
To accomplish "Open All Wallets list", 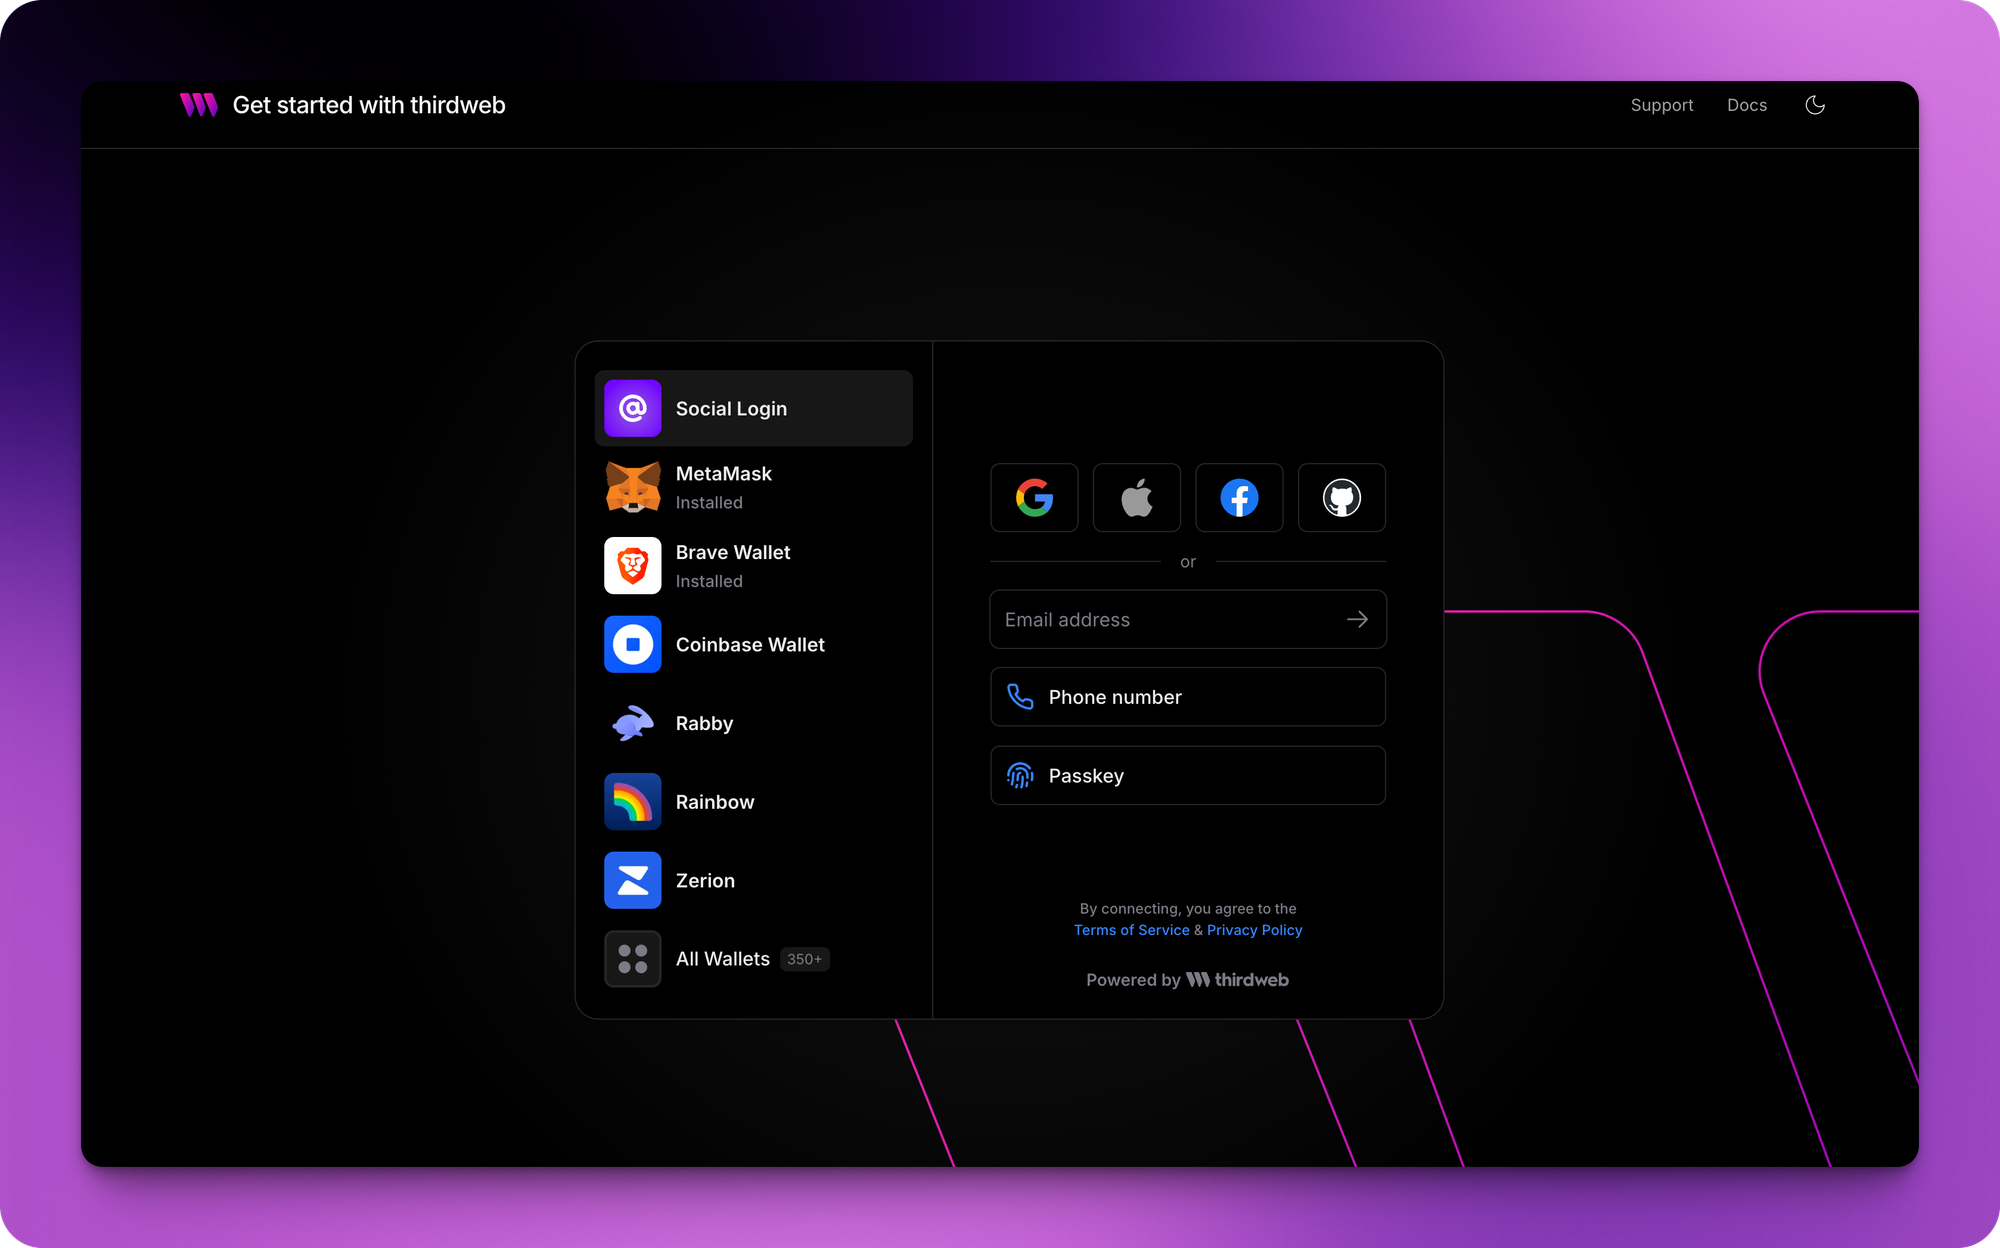I will (753, 959).
